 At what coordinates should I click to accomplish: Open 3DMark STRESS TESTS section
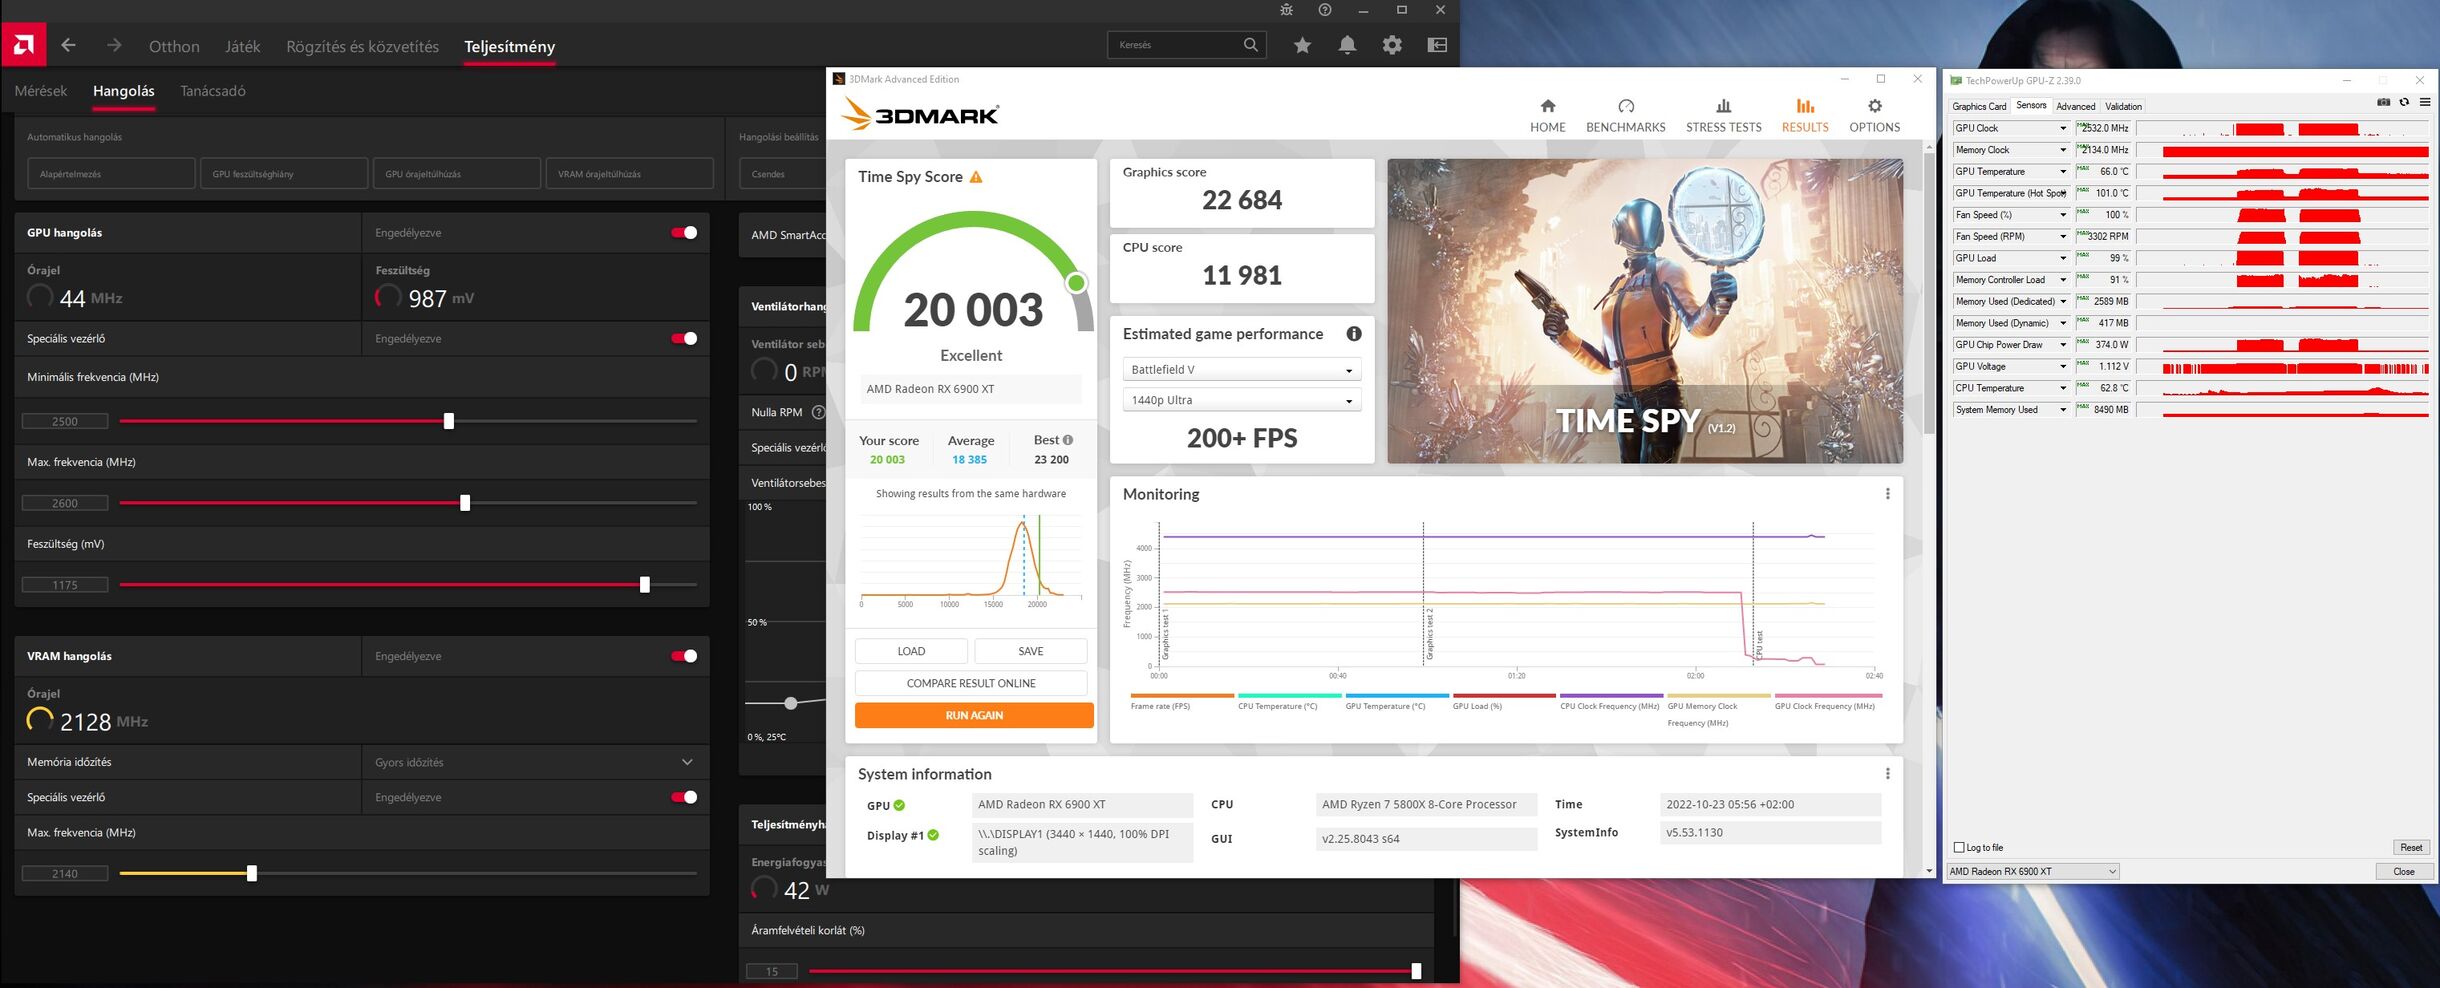pos(1723,116)
